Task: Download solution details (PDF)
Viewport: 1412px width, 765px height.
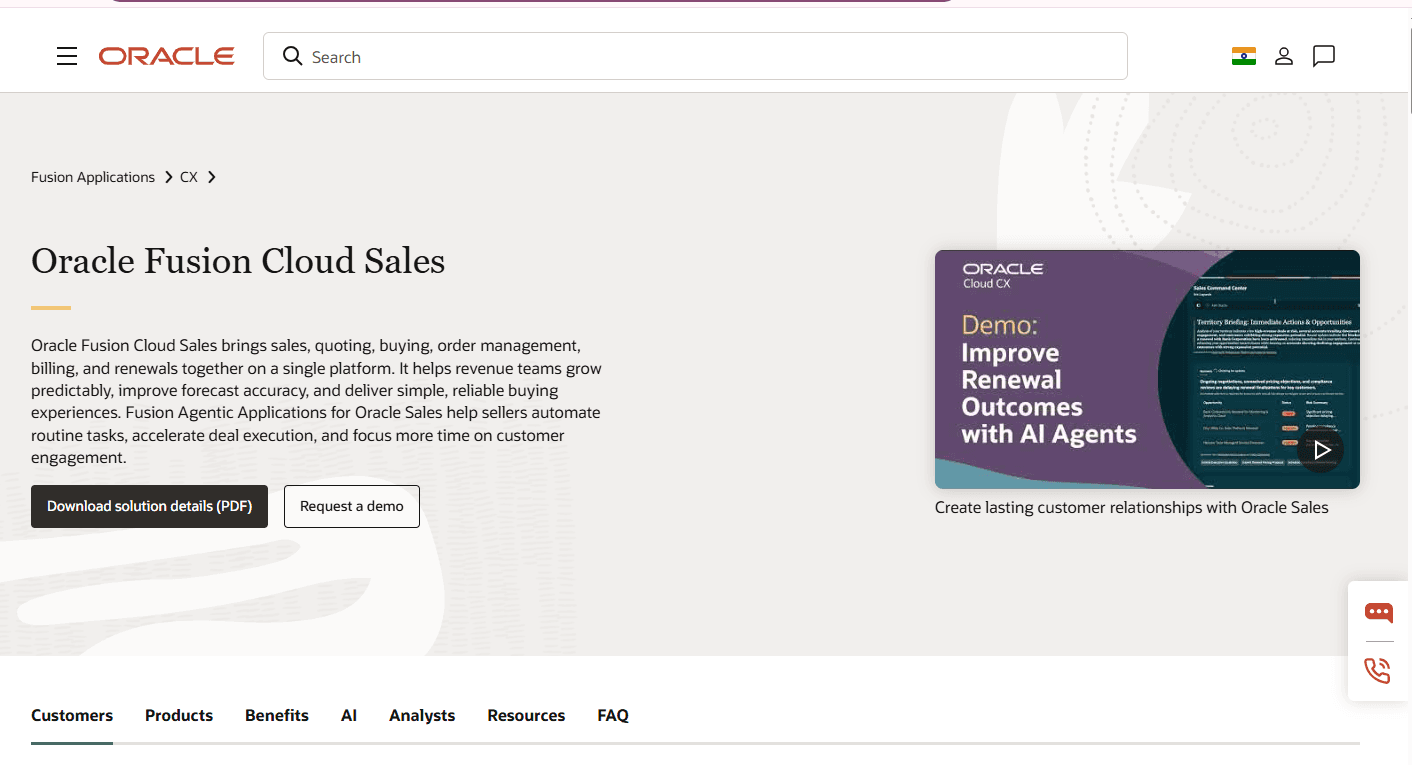Action: pyautogui.click(x=149, y=506)
